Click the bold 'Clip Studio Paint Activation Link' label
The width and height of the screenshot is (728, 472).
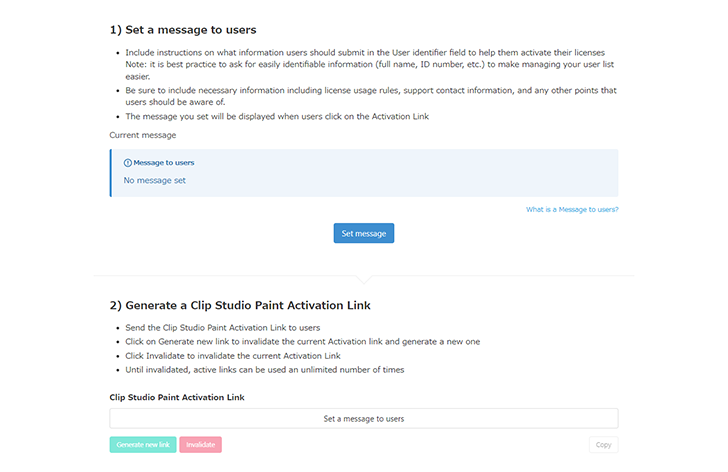point(177,397)
